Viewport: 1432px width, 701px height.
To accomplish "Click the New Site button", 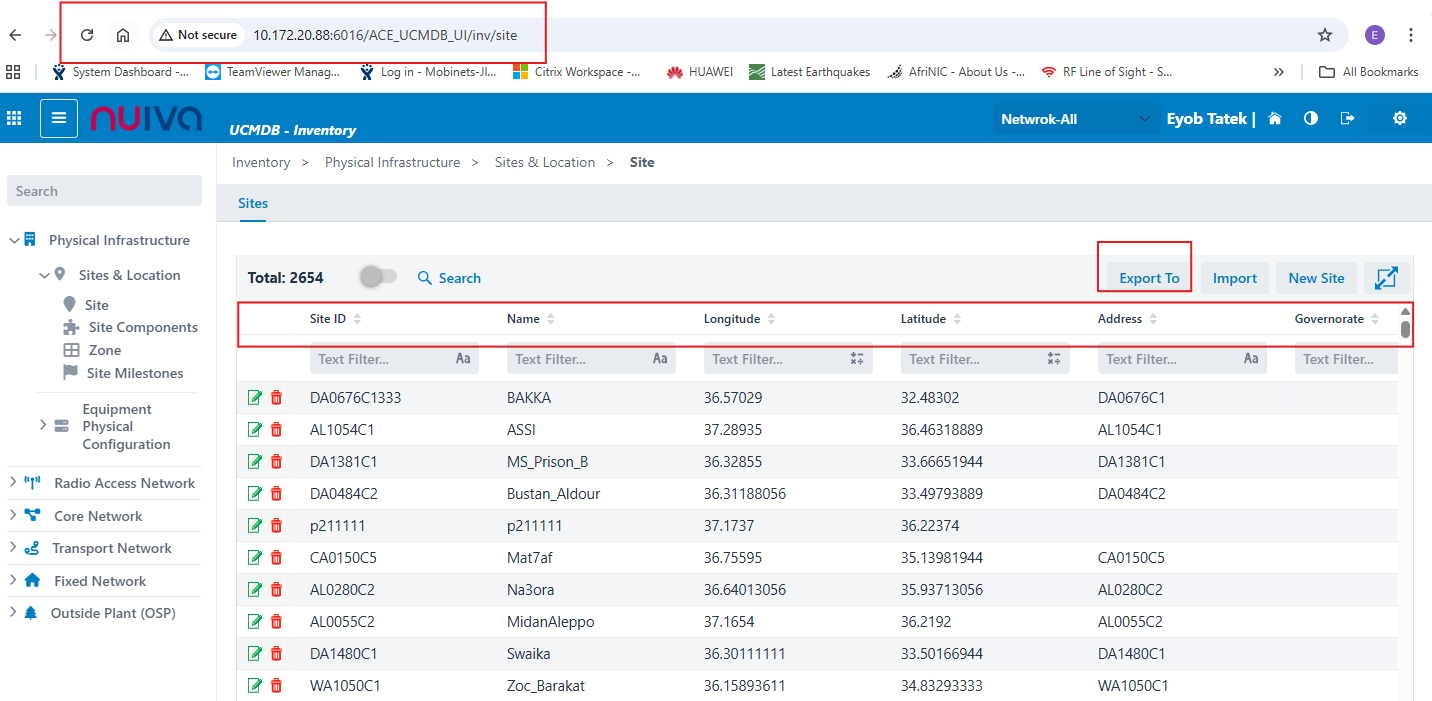I will tap(1316, 278).
